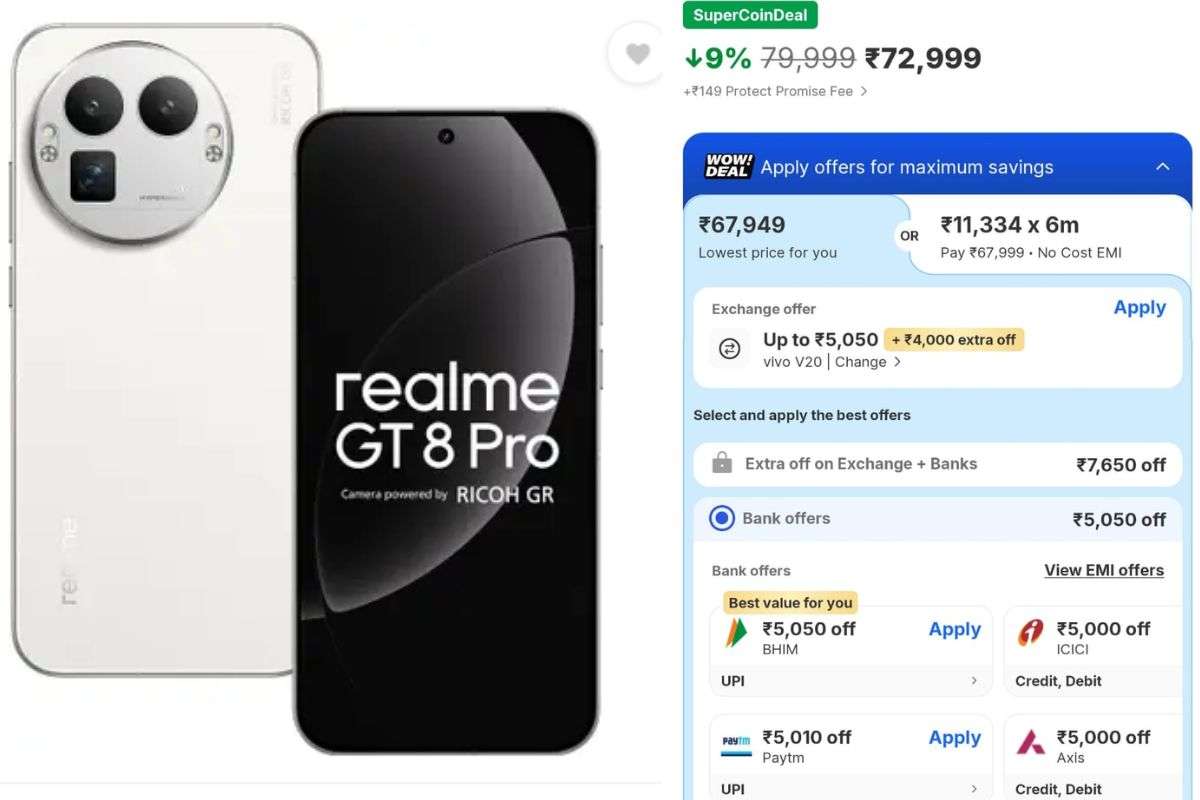Click the exchange offer circular arrows icon
The width and height of the screenshot is (1200, 800).
click(x=729, y=349)
